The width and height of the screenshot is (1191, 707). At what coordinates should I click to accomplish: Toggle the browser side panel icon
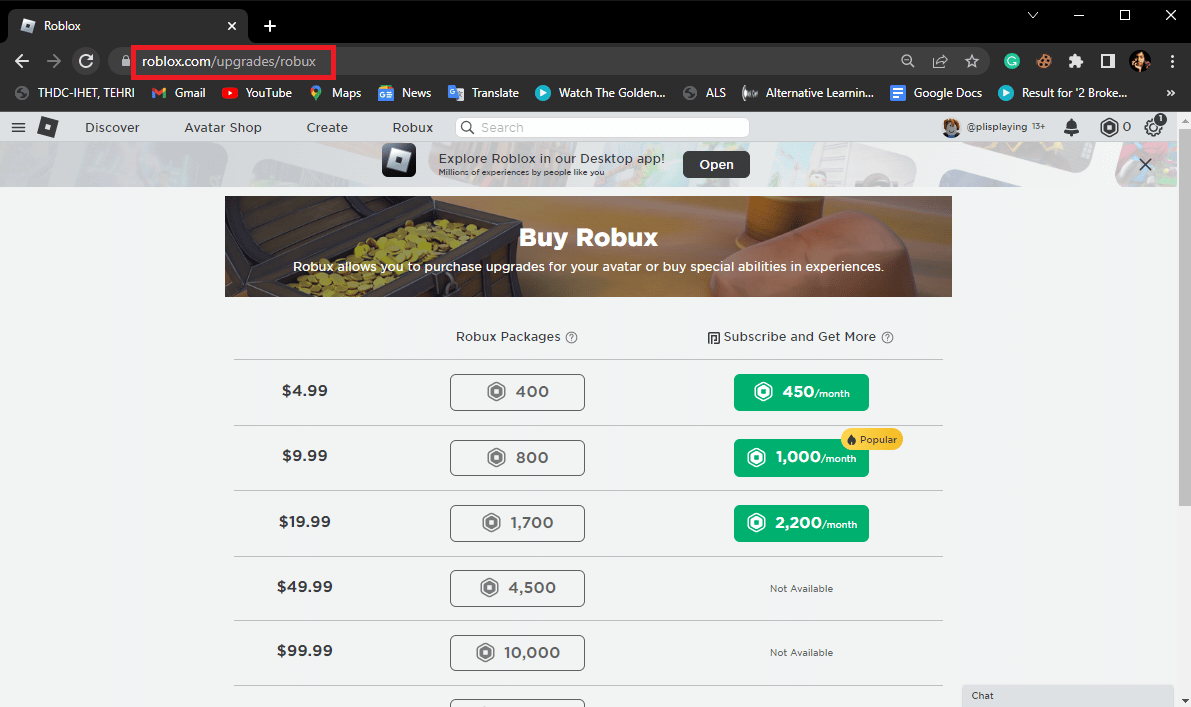point(1107,62)
